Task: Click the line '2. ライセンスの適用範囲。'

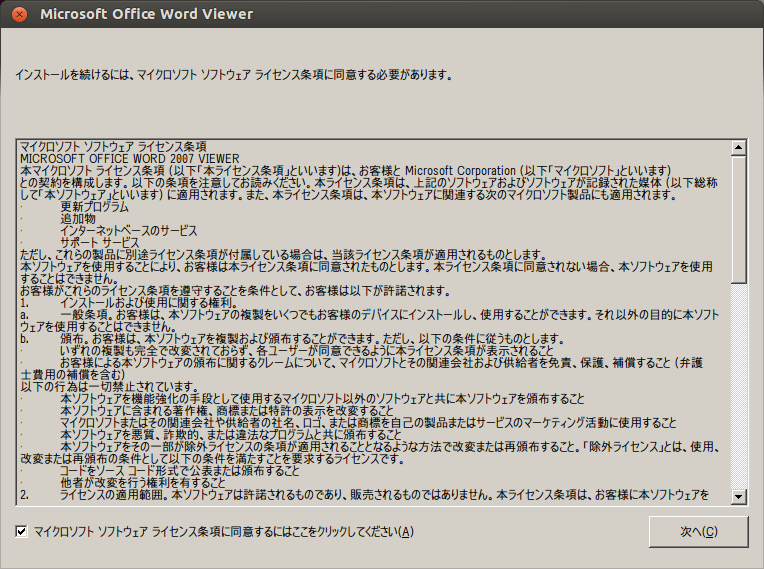Action: click(x=364, y=495)
